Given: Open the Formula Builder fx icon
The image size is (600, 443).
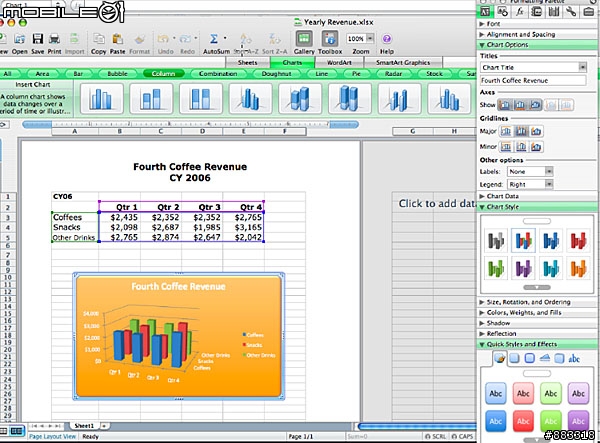Looking at the screenshot, I should [520, 11].
